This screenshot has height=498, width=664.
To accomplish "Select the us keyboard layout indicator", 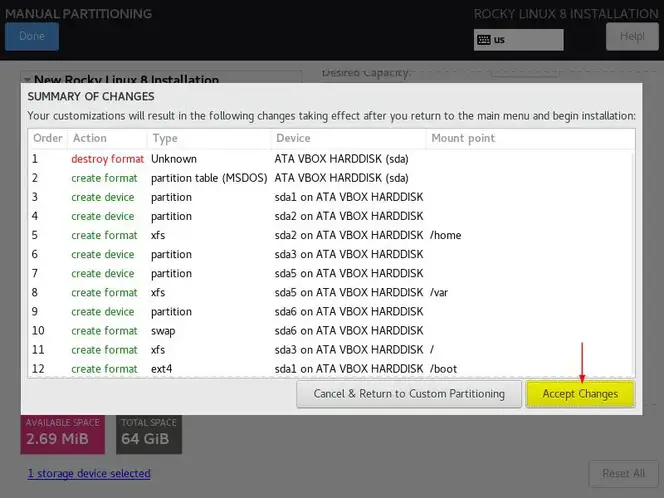I will 518,40.
